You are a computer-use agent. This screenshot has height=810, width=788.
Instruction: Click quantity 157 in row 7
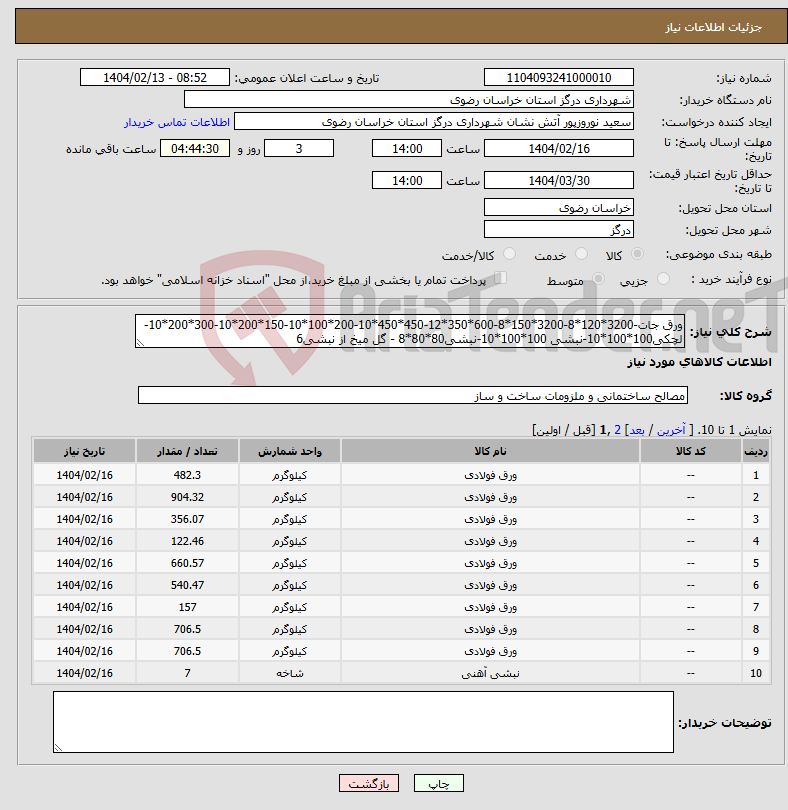click(187, 607)
